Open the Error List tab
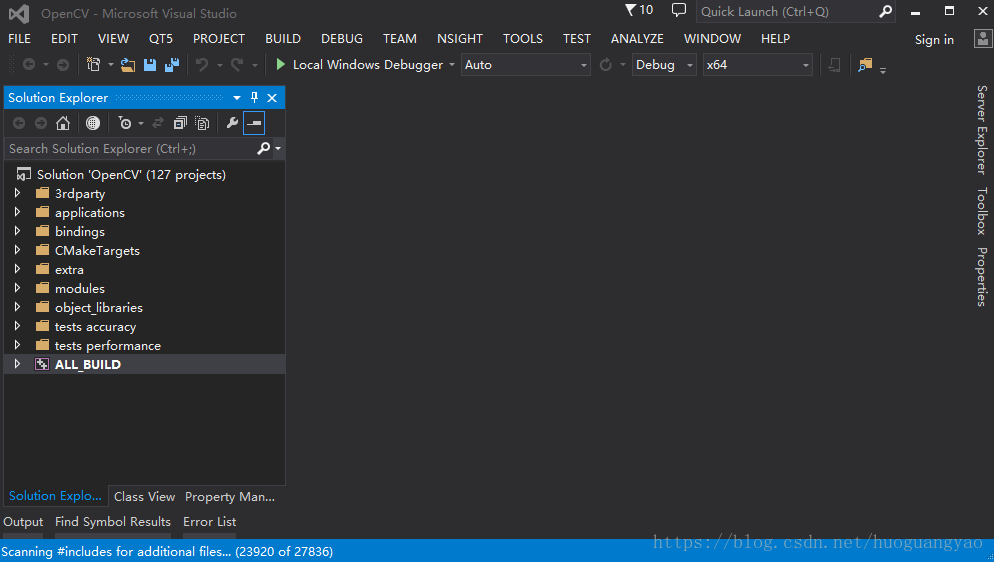This screenshot has width=994, height=562. coord(209,521)
